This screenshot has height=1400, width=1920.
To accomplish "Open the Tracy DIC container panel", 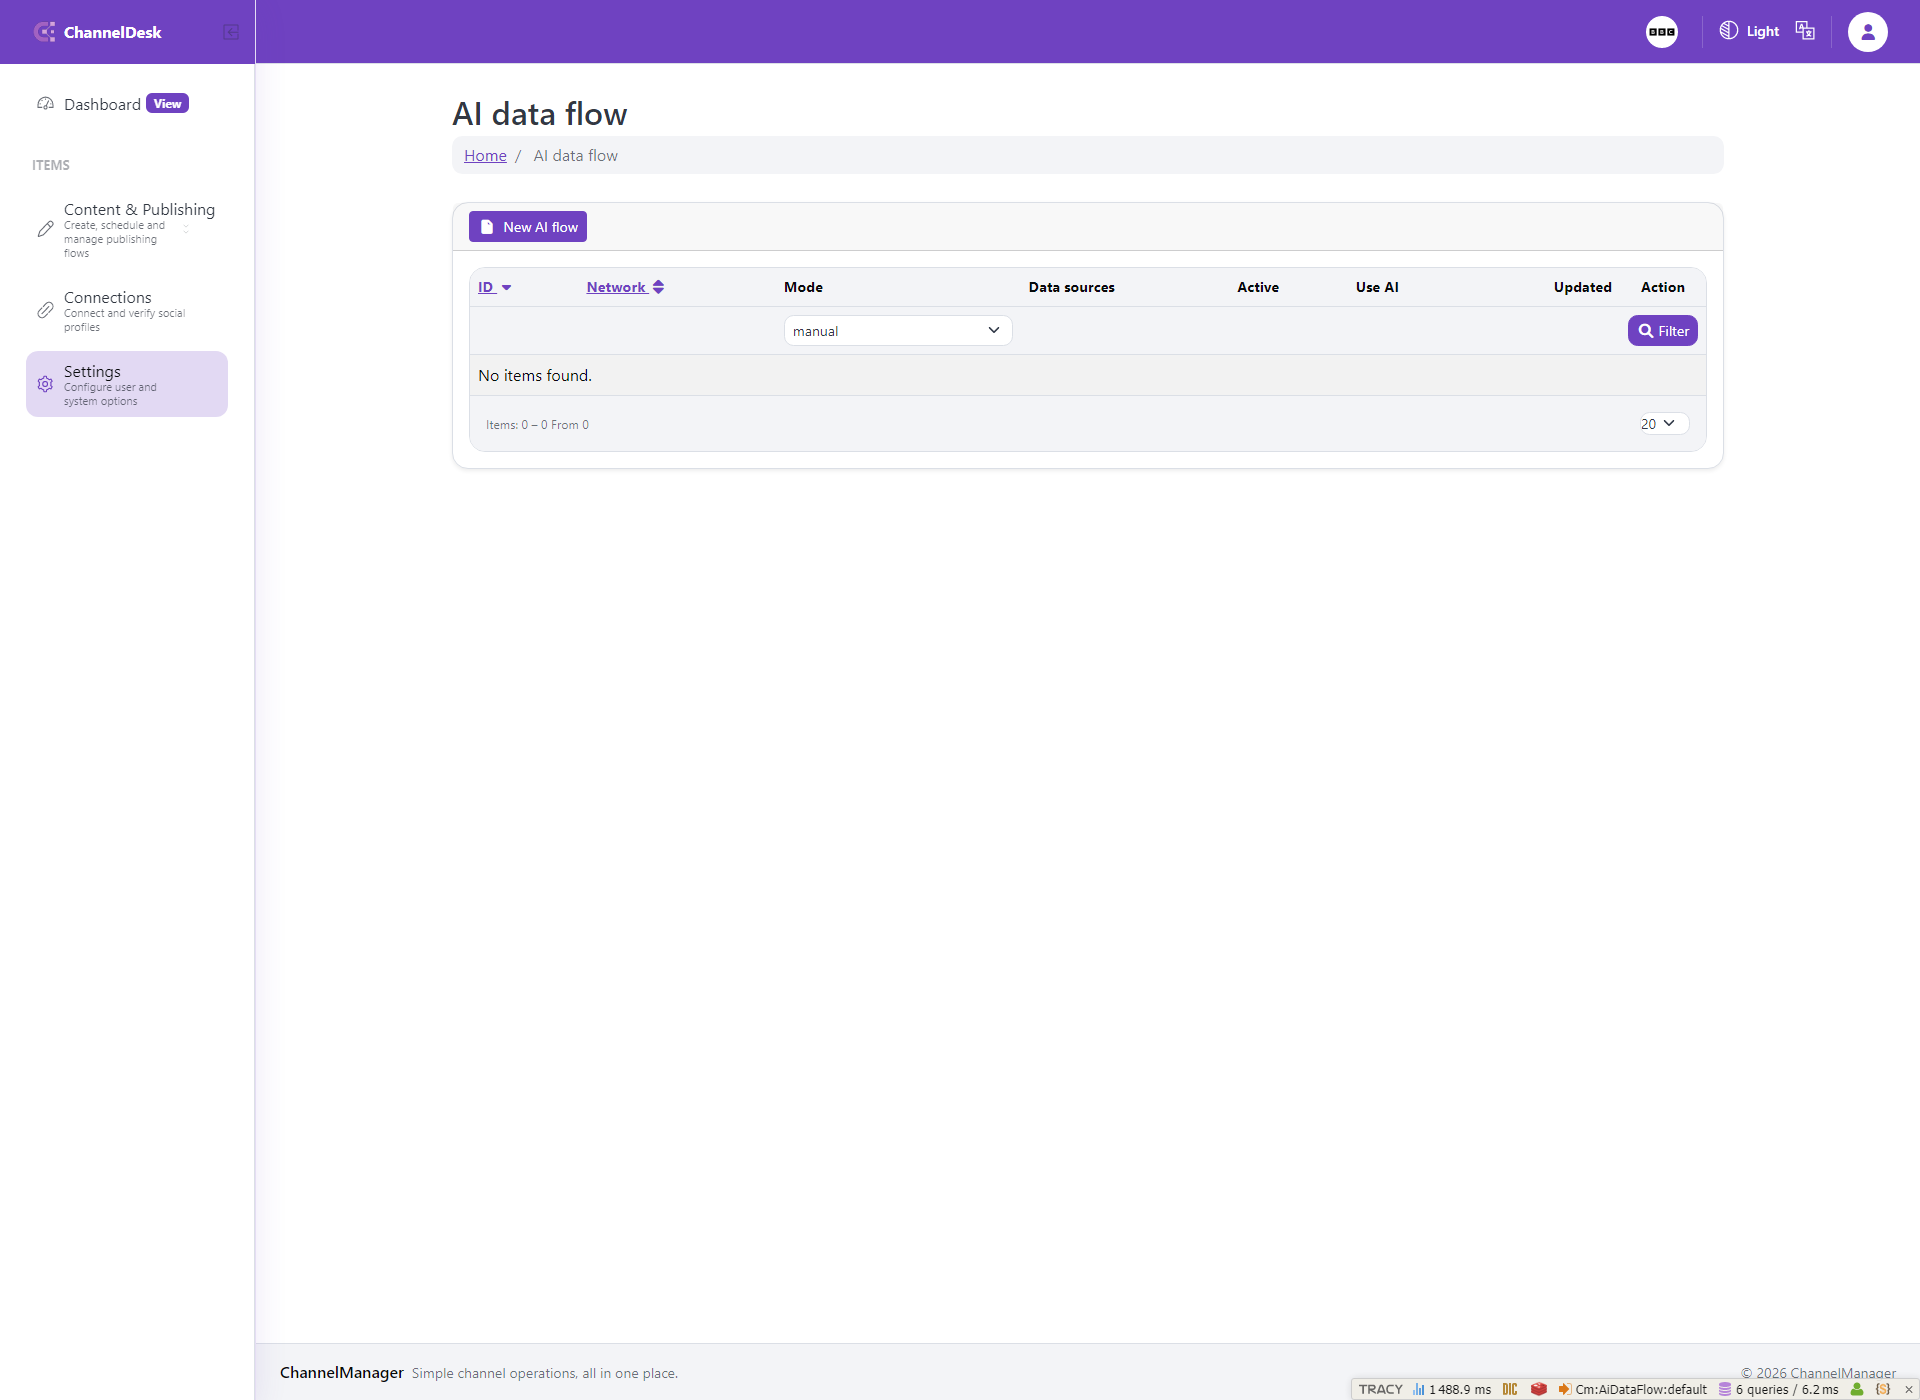I will pyautogui.click(x=1510, y=1389).
